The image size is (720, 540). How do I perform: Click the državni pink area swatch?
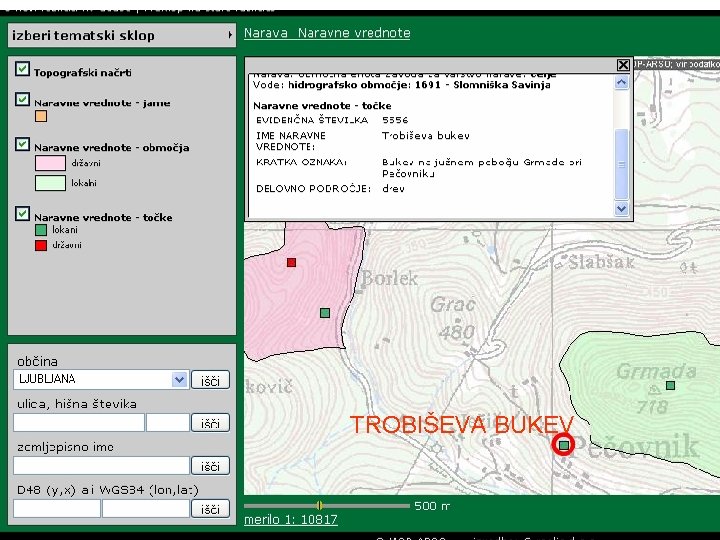[51, 163]
